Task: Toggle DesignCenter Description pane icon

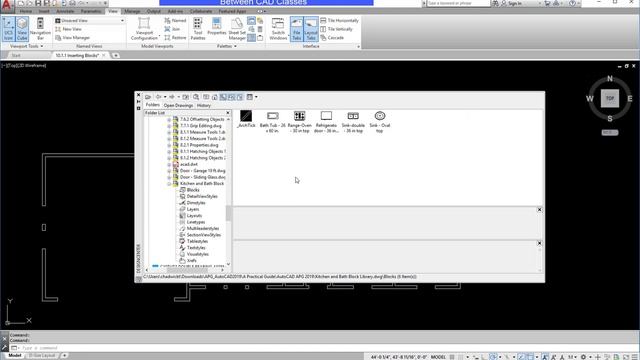Action: (240, 97)
